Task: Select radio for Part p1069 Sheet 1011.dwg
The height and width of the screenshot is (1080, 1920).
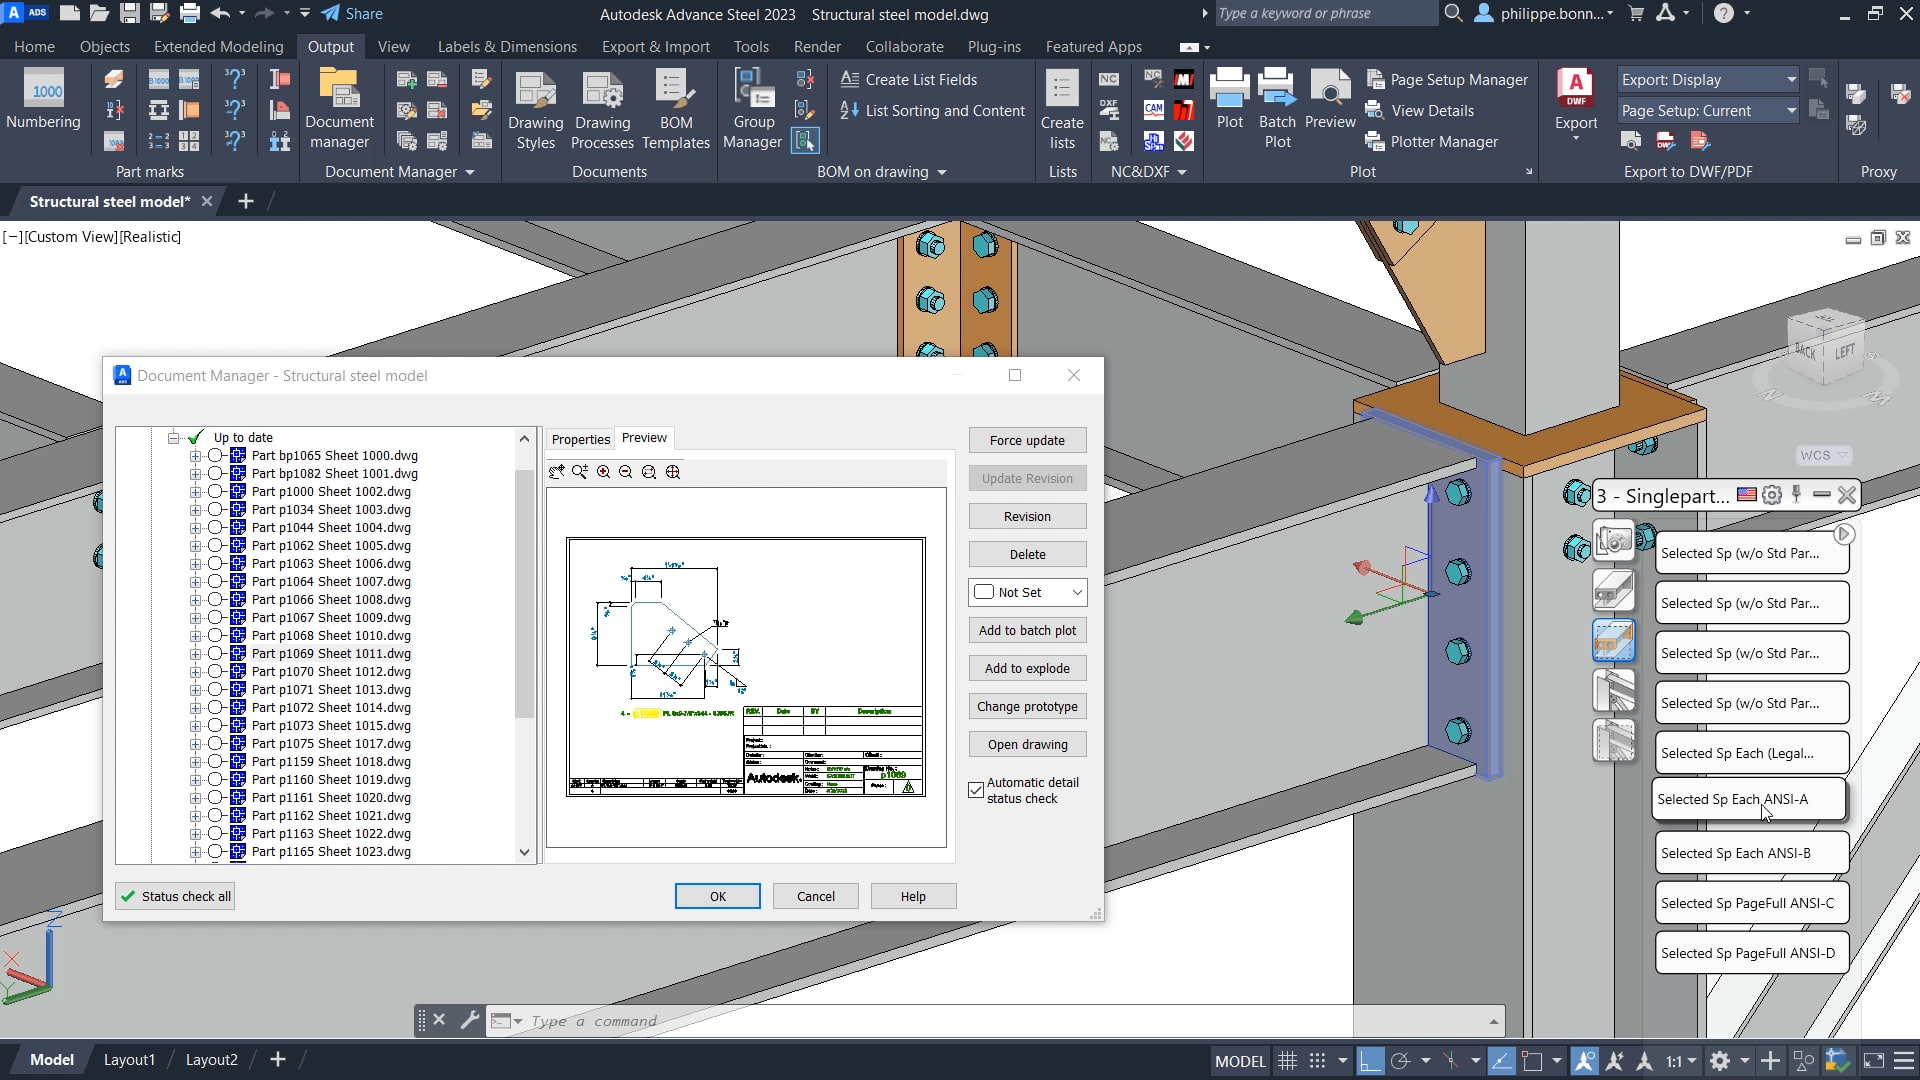Action: tap(215, 653)
